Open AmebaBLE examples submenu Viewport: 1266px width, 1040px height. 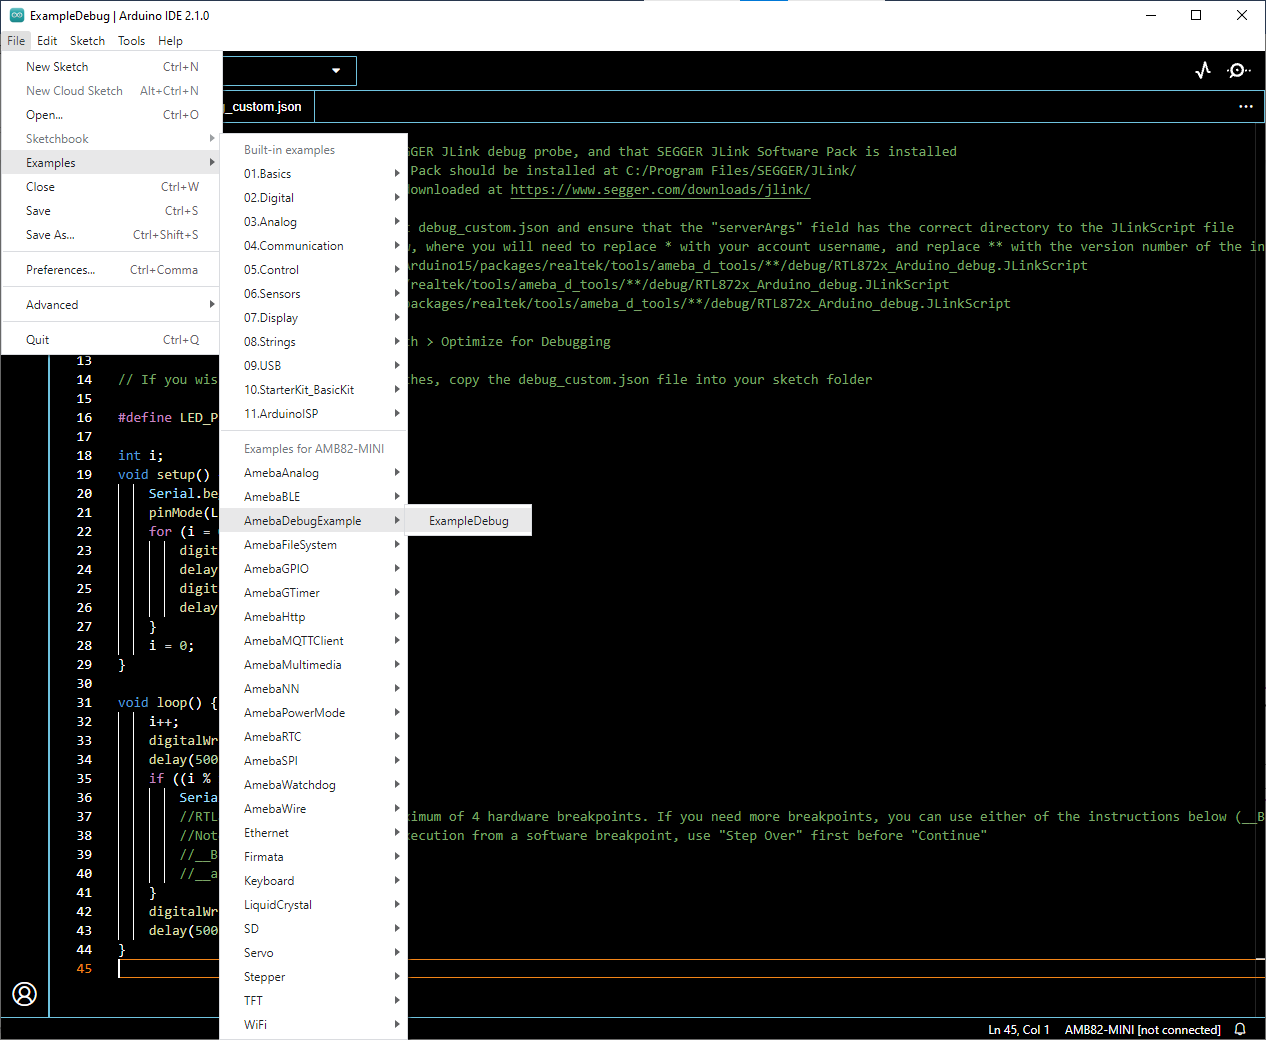point(314,497)
